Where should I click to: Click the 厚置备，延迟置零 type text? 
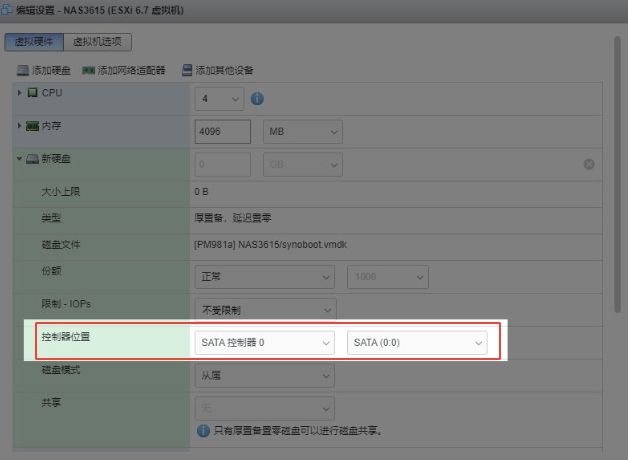point(233,218)
